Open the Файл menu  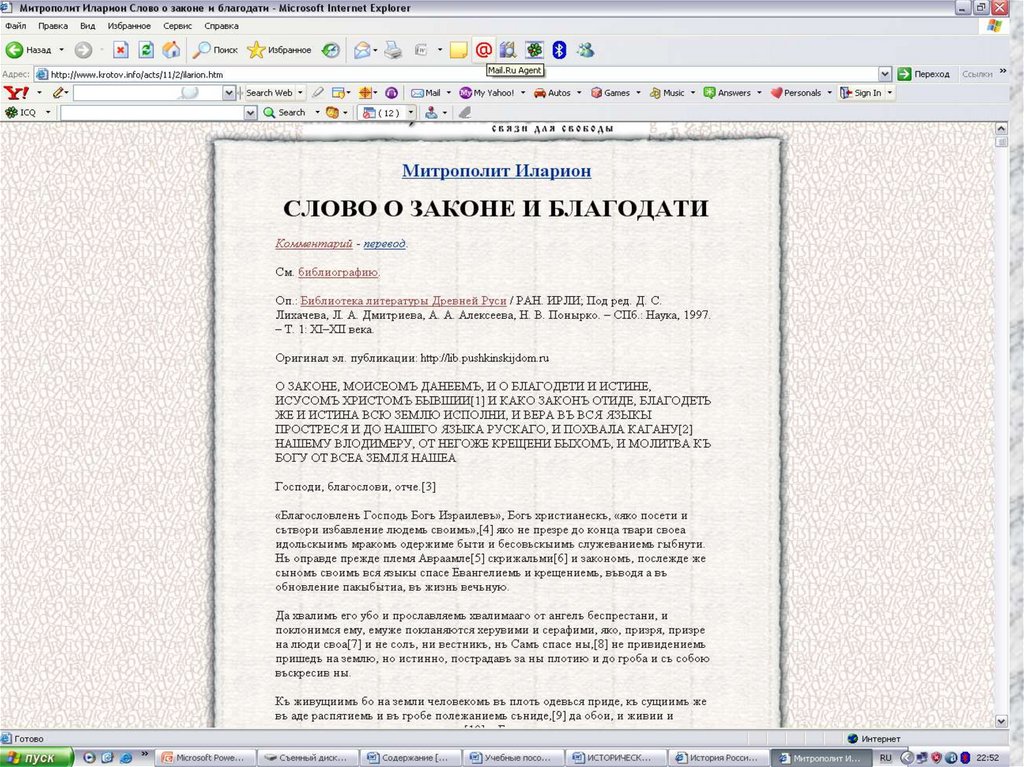(15, 25)
